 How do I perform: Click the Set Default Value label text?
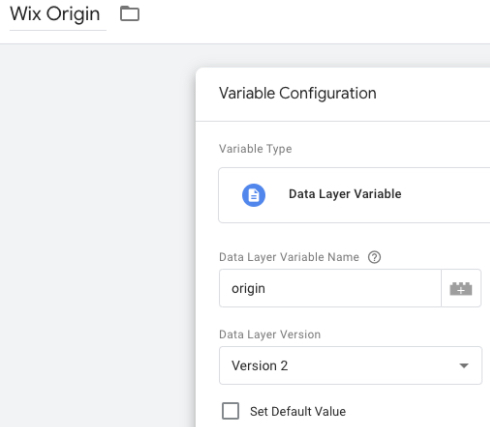pos(298,411)
